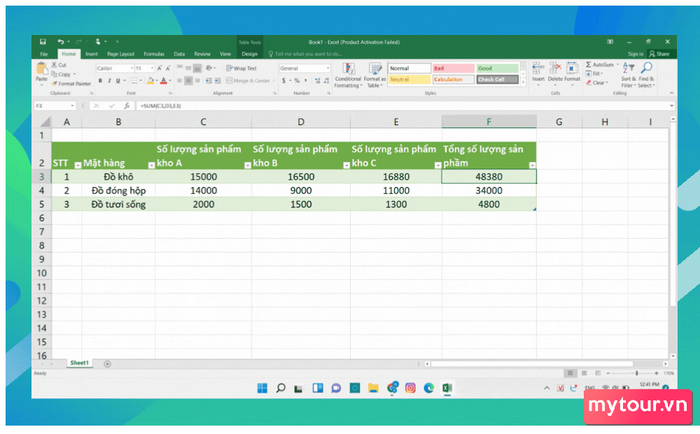The width and height of the screenshot is (700, 434).
Task: Open the Page Layout tab
Action: tap(120, 53)
